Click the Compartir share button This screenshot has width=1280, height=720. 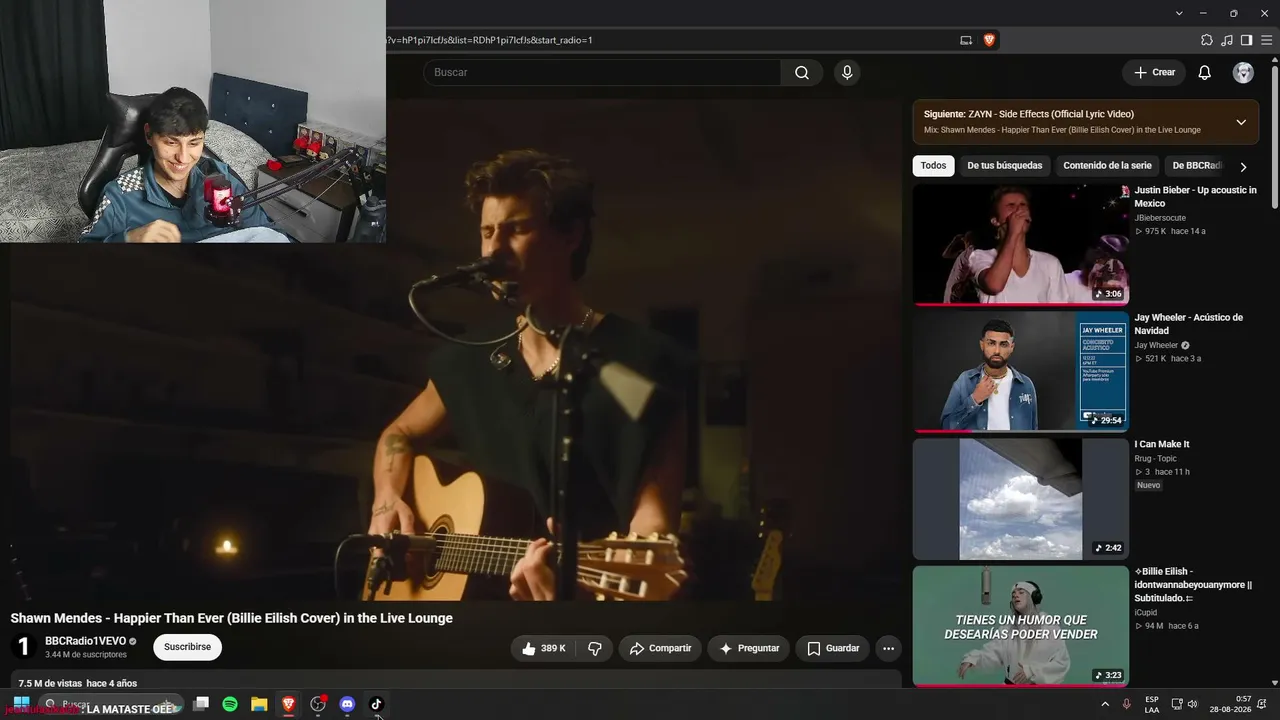click(x=660, y=648)
